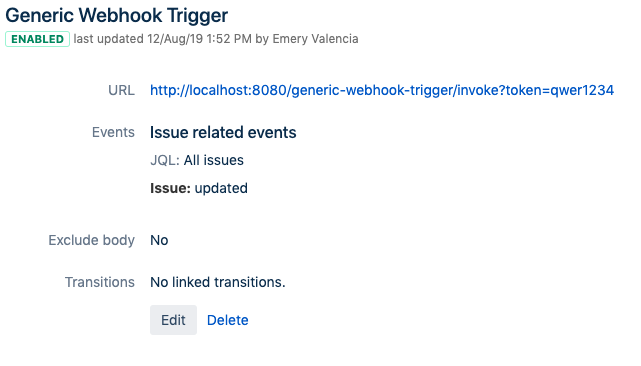This screenshot has height=366, width=641.
Task: Click the updated event value
Action: 221,188
